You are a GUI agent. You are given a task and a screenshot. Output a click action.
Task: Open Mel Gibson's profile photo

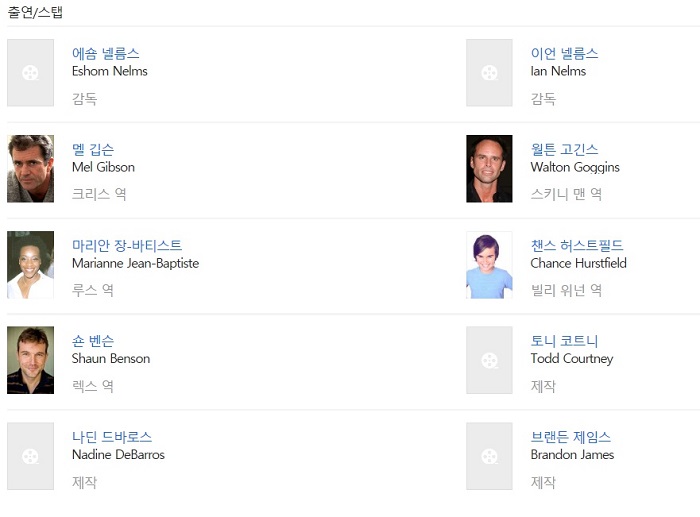coord(30,169)
